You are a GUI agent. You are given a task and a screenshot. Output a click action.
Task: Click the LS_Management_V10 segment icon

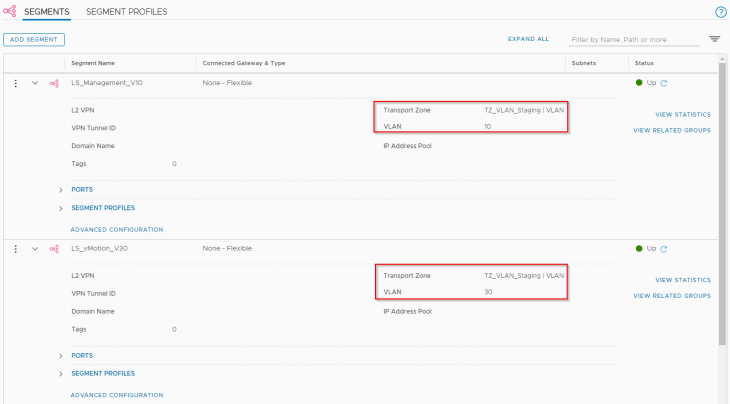tap(54, 83)
